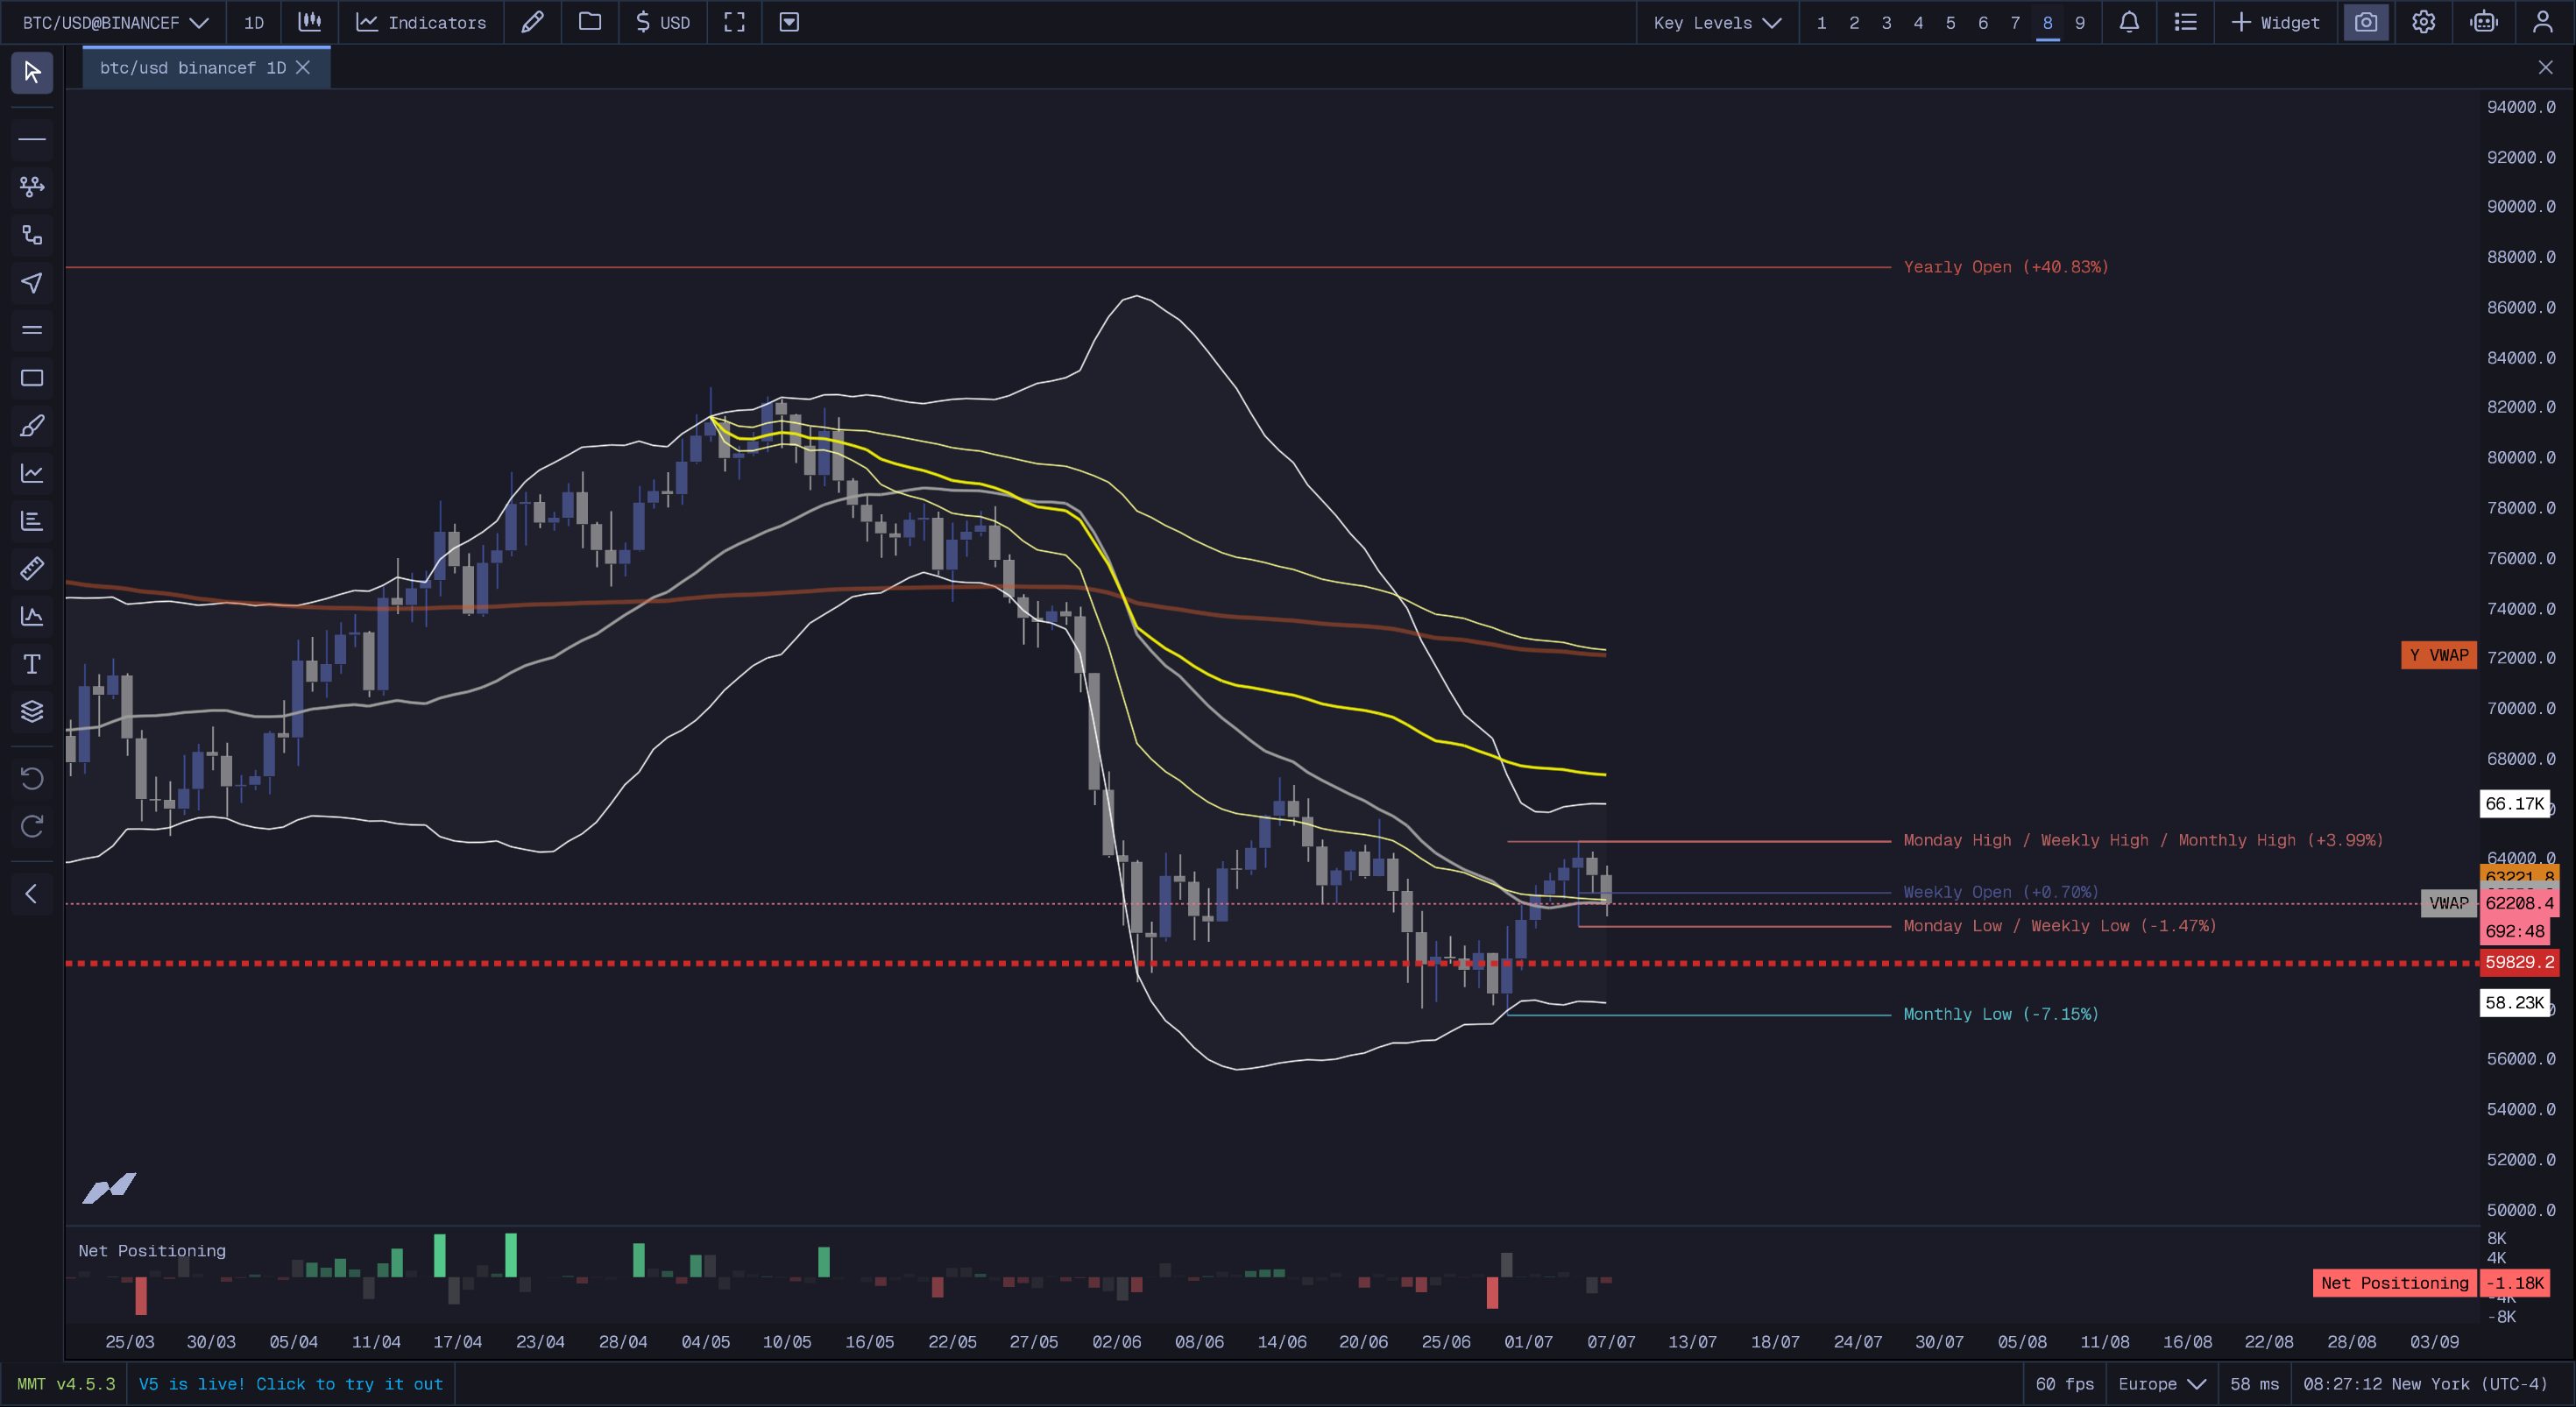2576x1407 pixels.
Task: Toggle fullscreen mode icon
Action: point(735,22)
